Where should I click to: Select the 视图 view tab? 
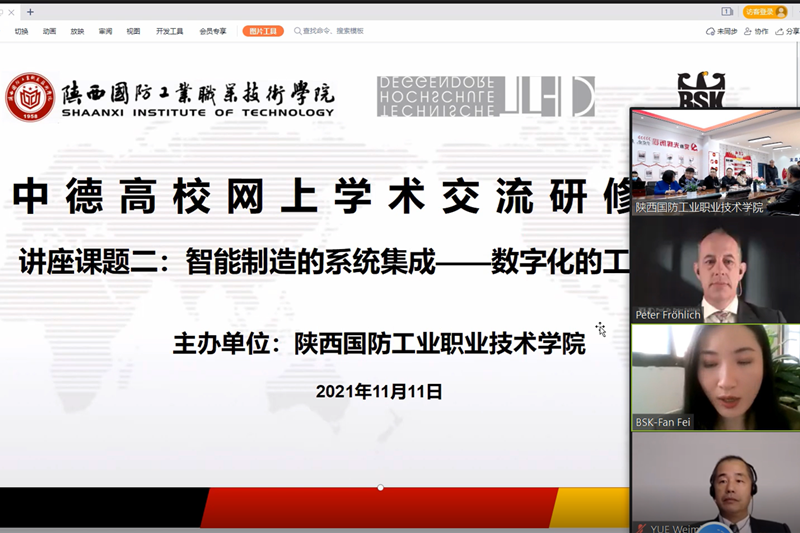pos(133,31)
